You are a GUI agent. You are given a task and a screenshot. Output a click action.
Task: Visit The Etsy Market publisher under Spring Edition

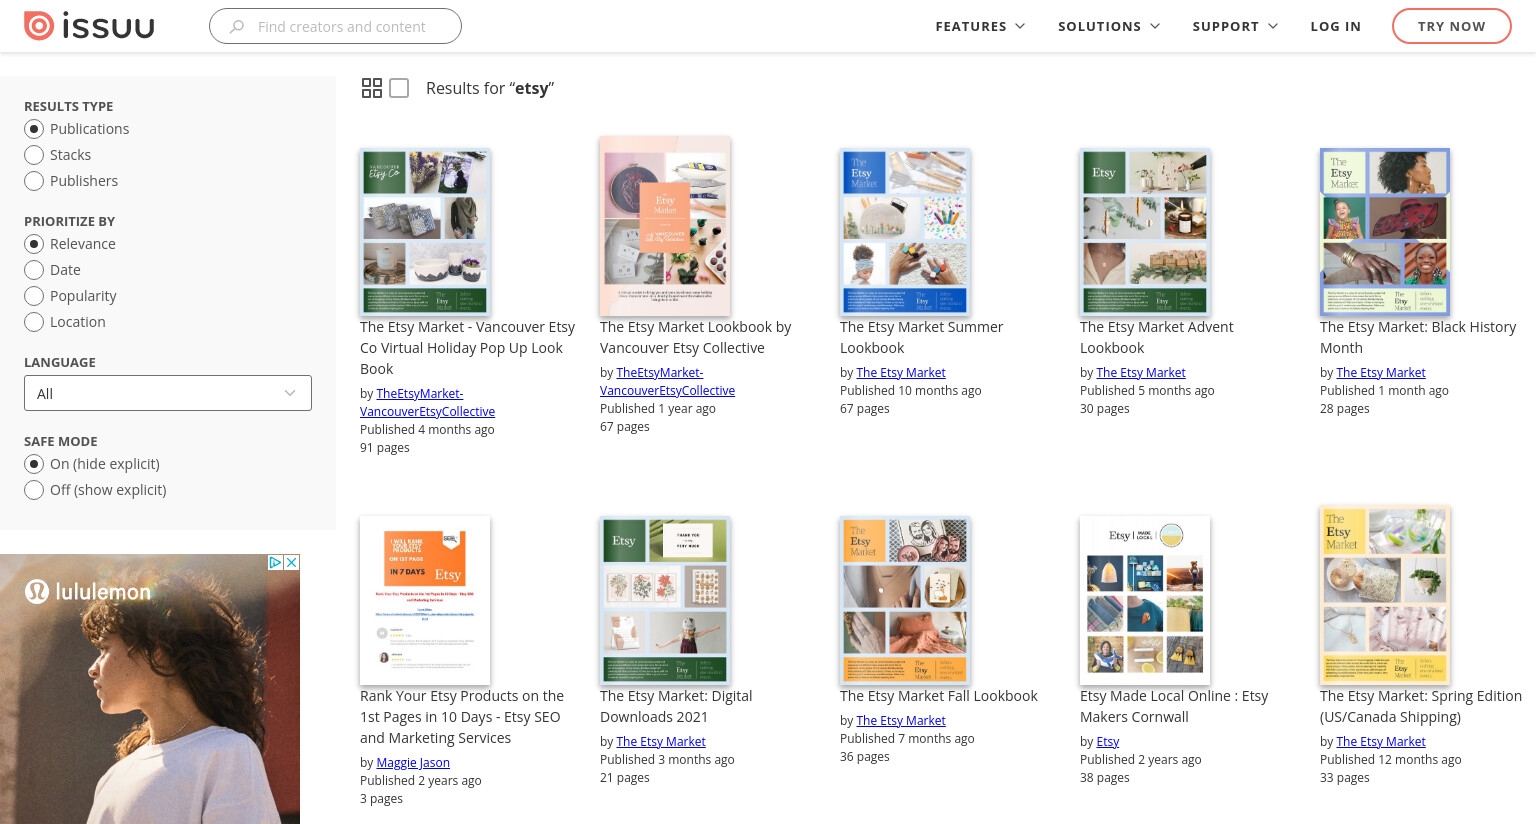[1381, 742]
